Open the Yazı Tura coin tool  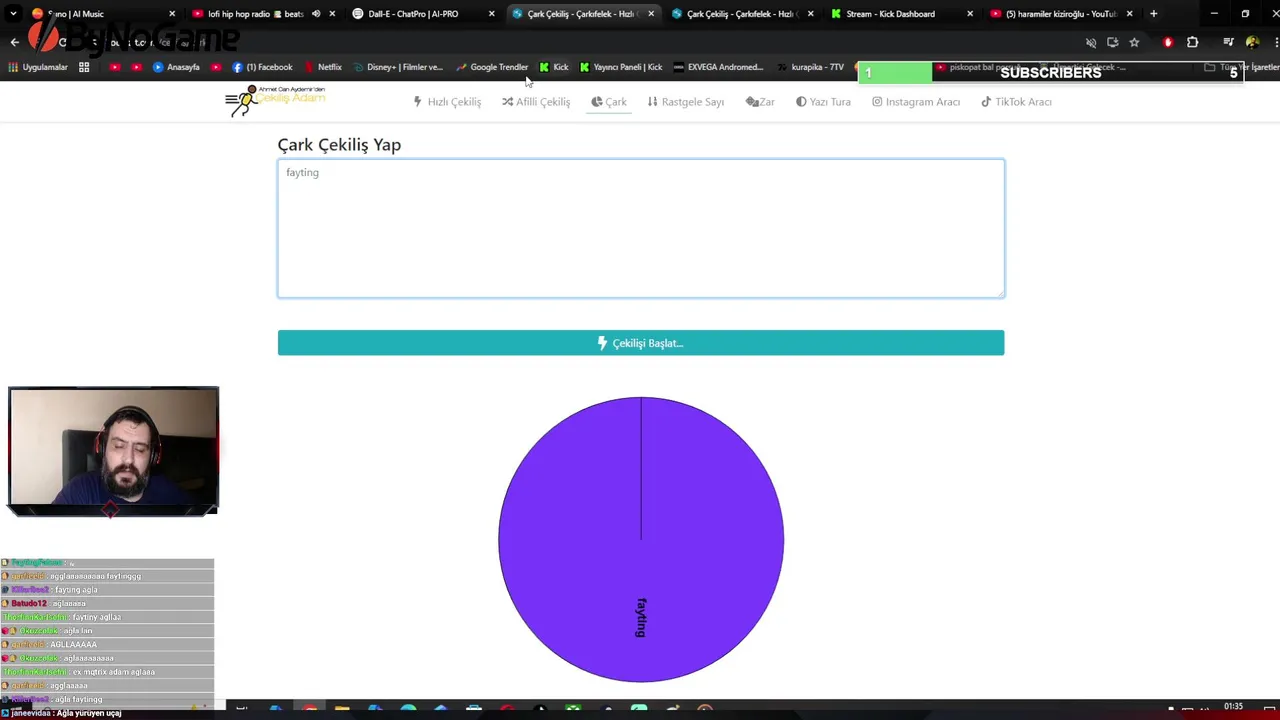(823, 102)
